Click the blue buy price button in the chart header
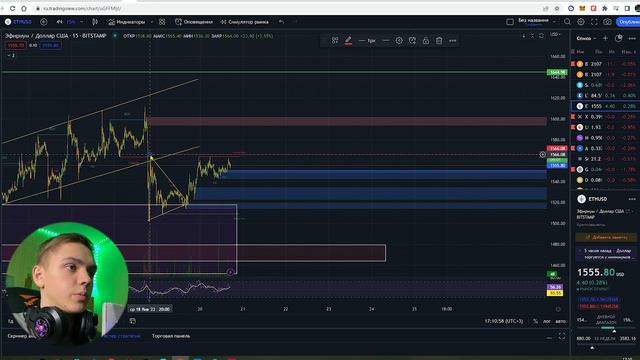The image size is (640, 360). click(x=51, y=45)
